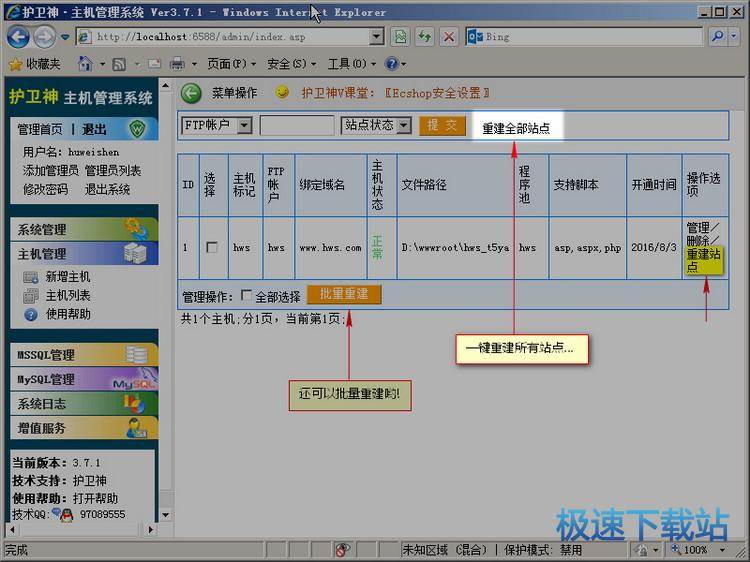
Task: Expand the 系统日志 section
Action: [x=84, y=403]
